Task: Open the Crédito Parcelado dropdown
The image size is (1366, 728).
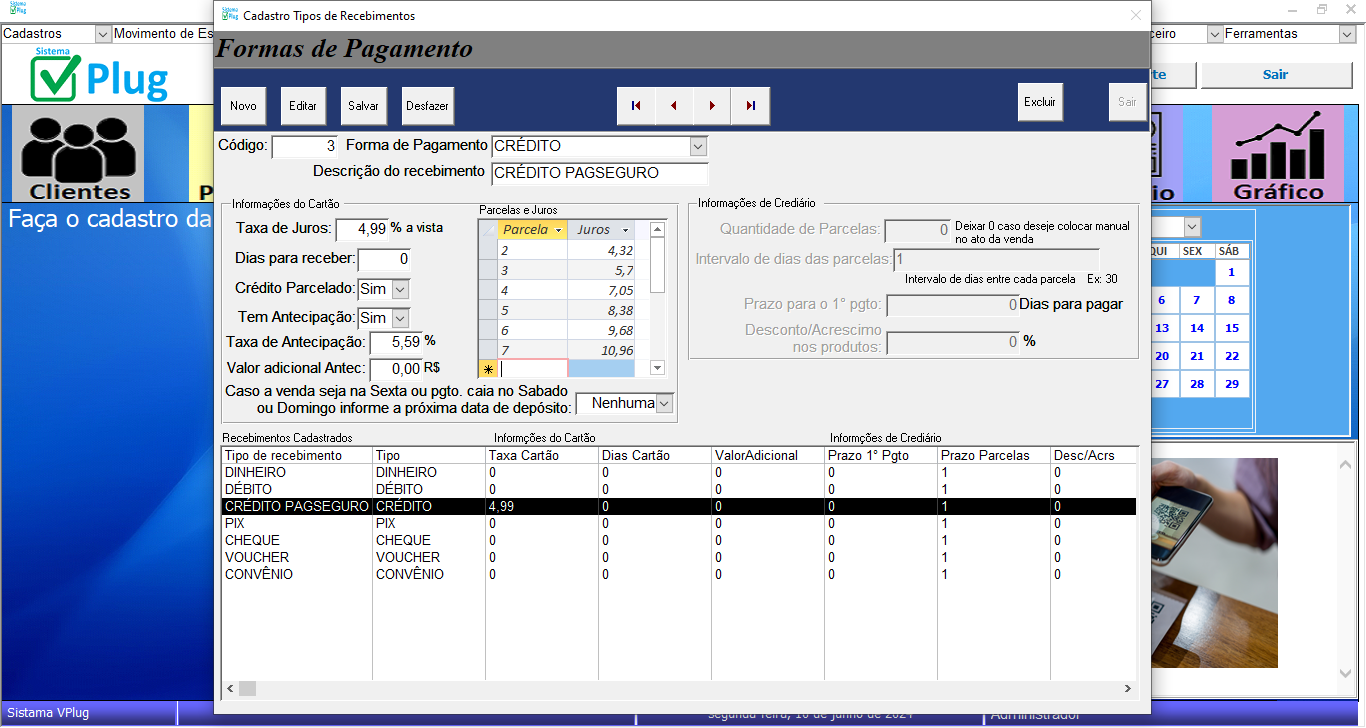Action: [400, 289]
